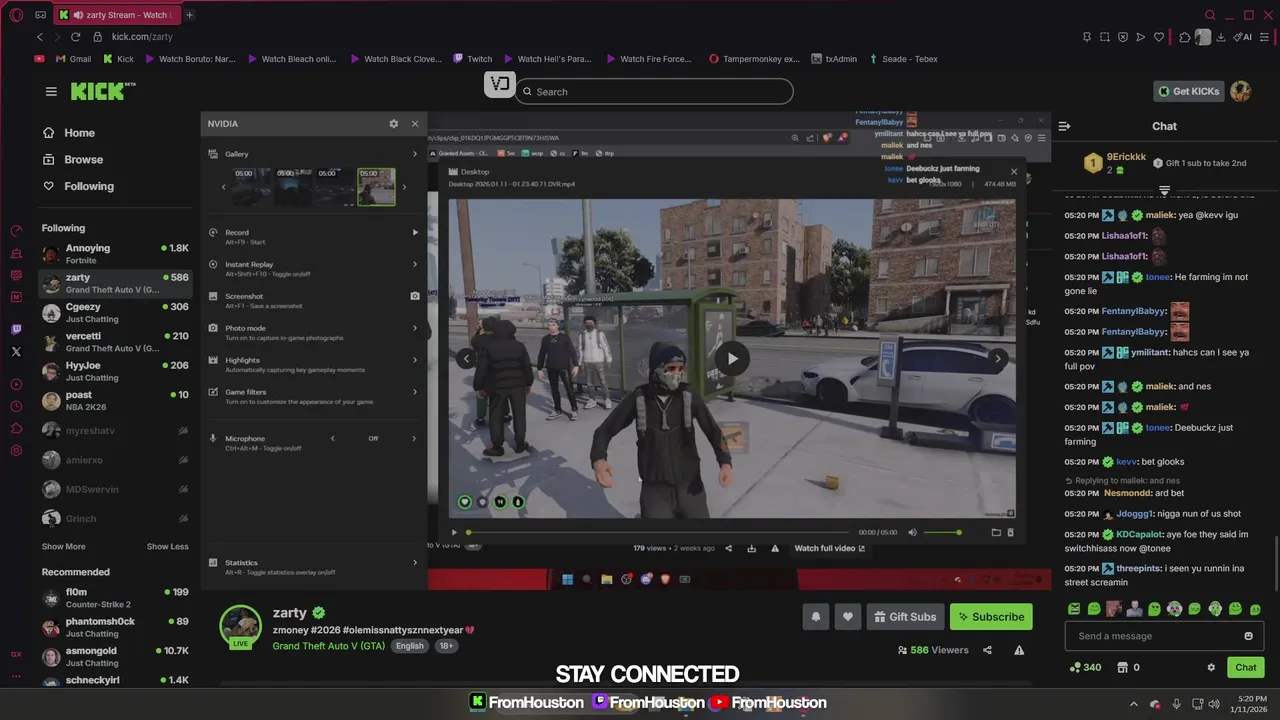Click Watch full video link

point(829,548)
